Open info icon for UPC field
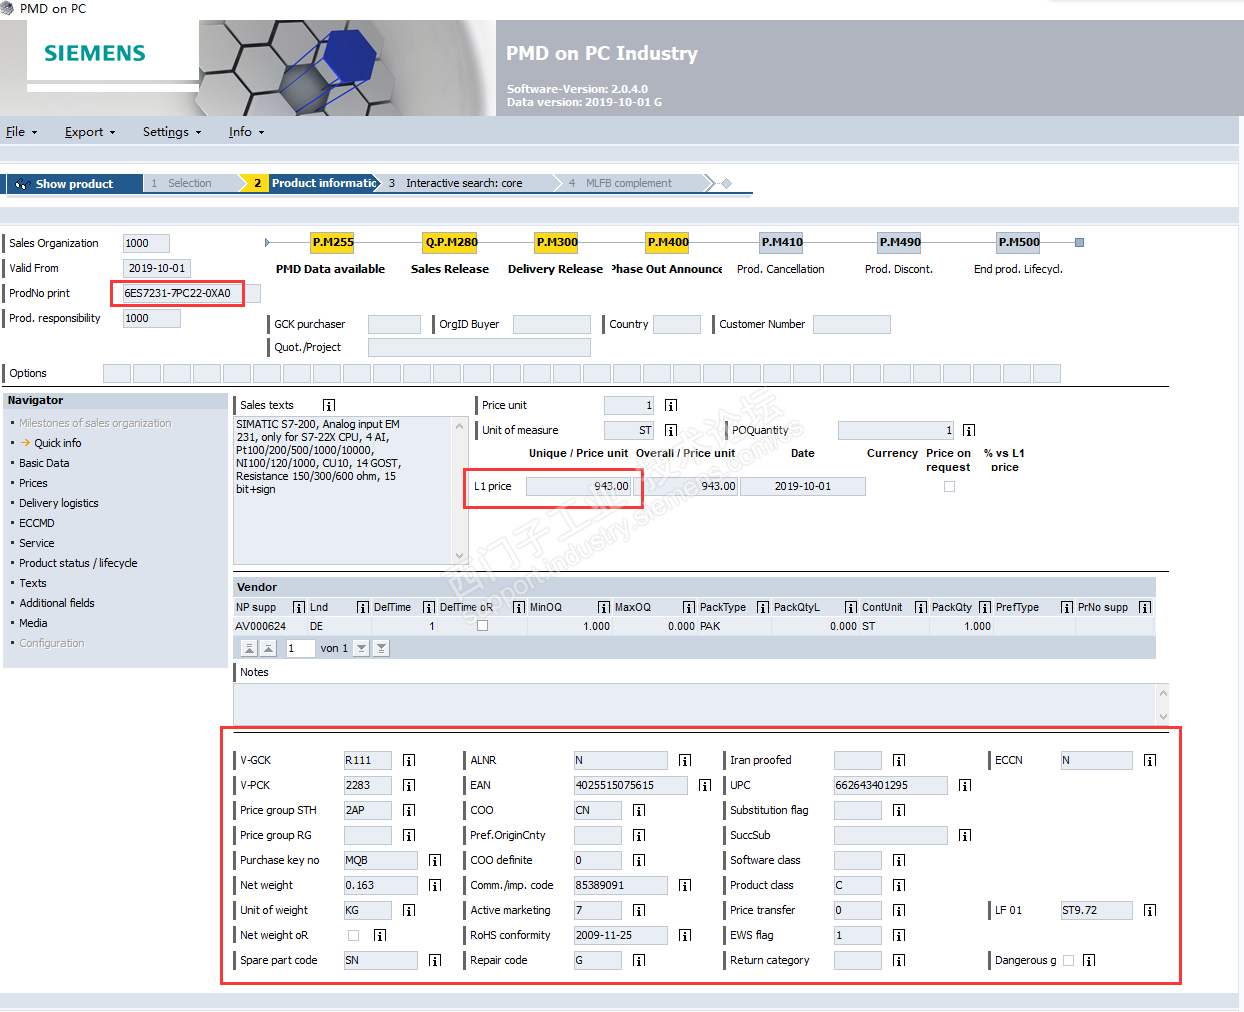This screenshot has height=1012, width=1244. tap(965, 785)
